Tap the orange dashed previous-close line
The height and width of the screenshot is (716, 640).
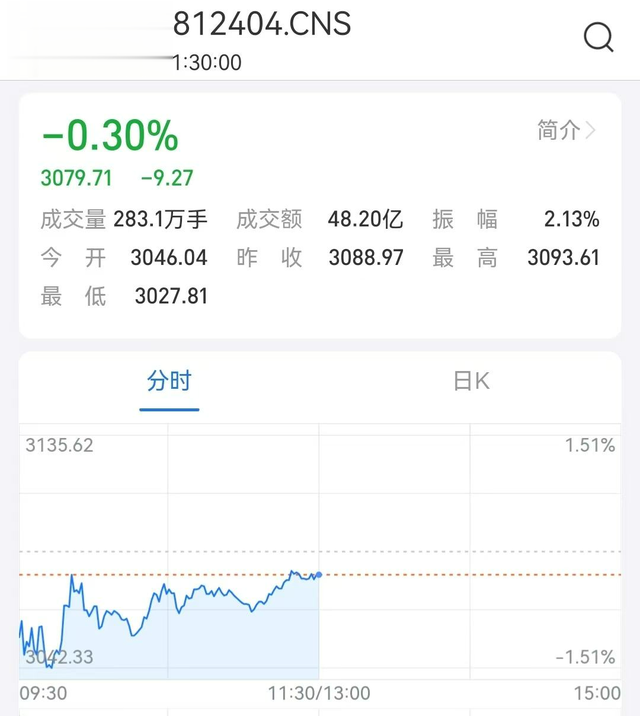click(470, 574)
